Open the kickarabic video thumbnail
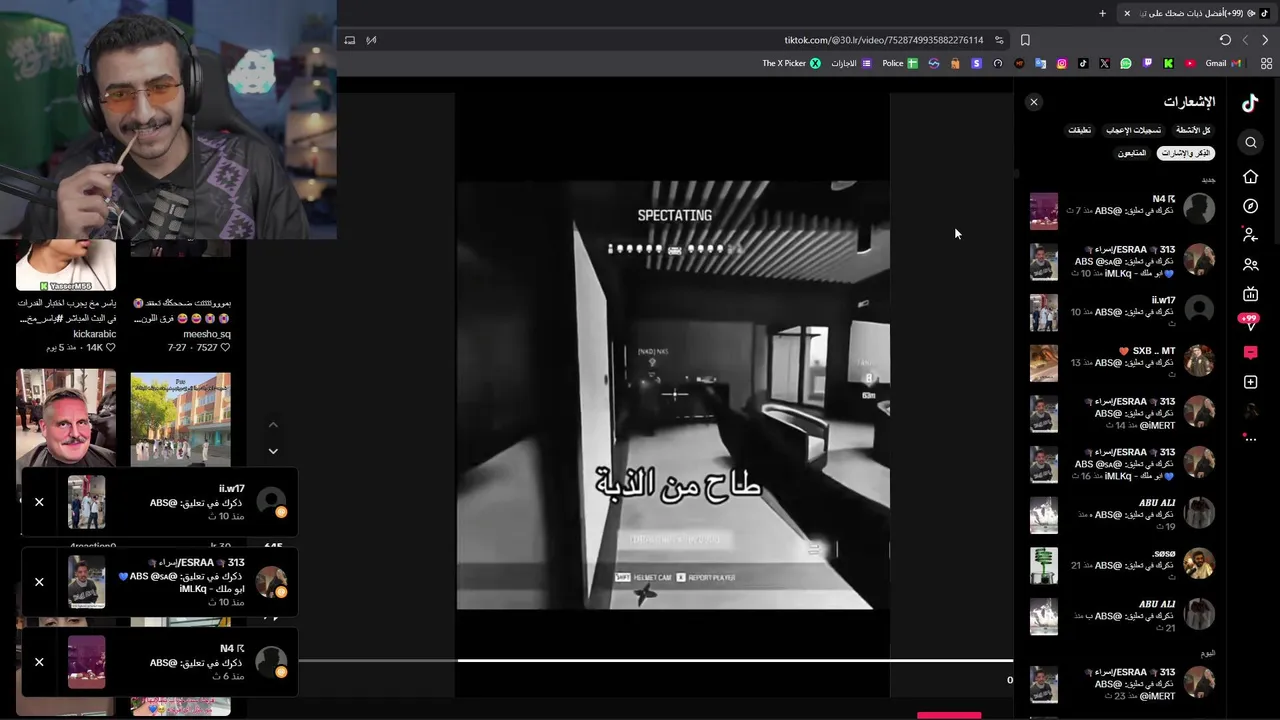 (66, 264)
